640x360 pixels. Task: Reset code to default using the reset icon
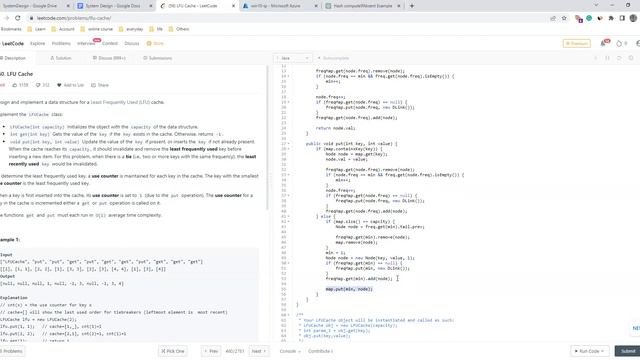(x=619, y=58)
